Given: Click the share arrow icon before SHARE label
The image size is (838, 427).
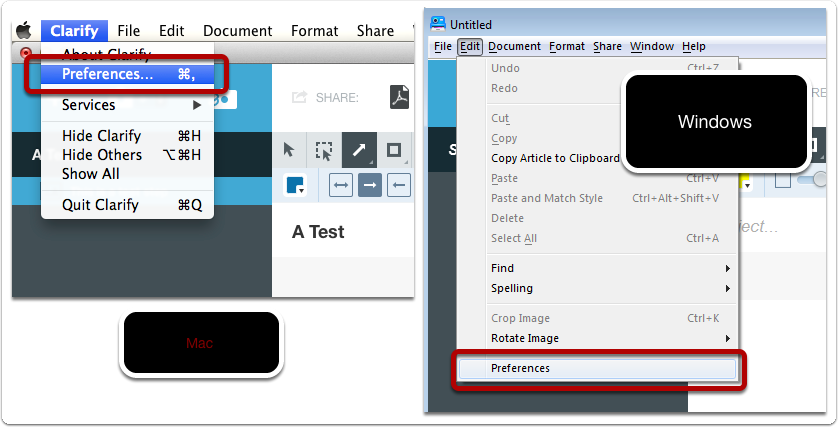Looking at the screenshot, I should click(299, 97).
